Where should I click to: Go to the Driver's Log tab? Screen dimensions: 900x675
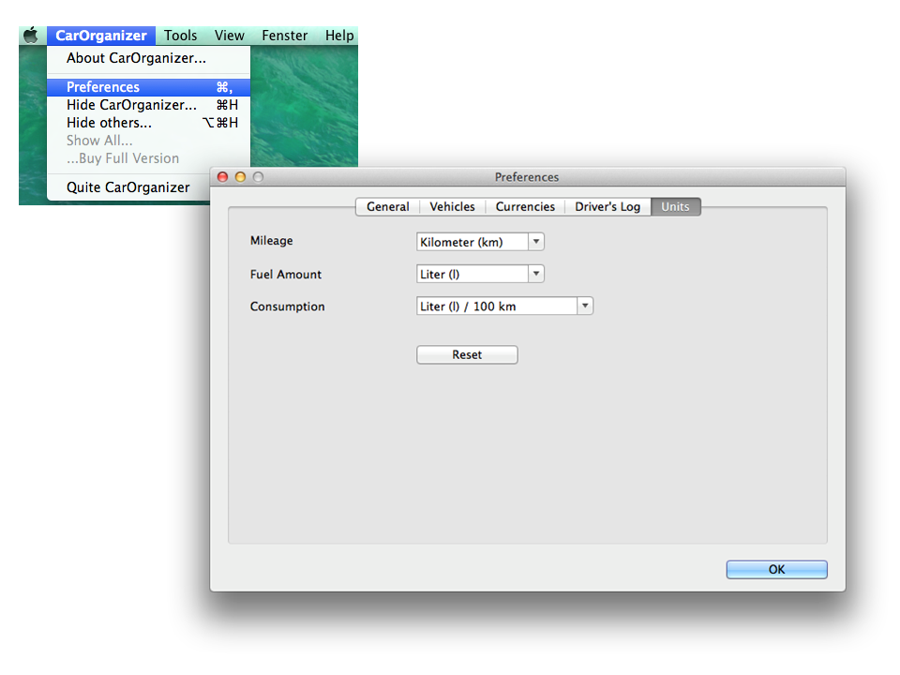tap(607, 207)
